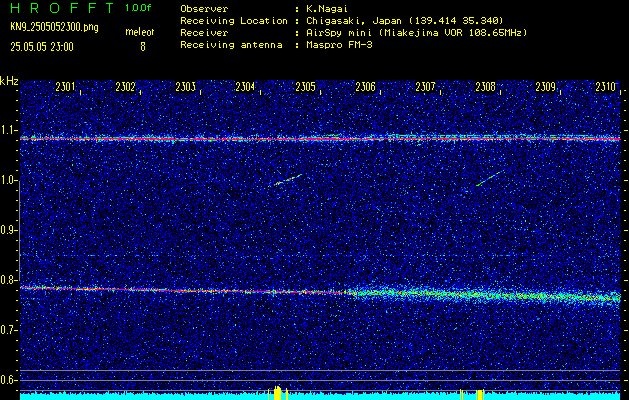Click the Receiving antenna label

point(231,45)
